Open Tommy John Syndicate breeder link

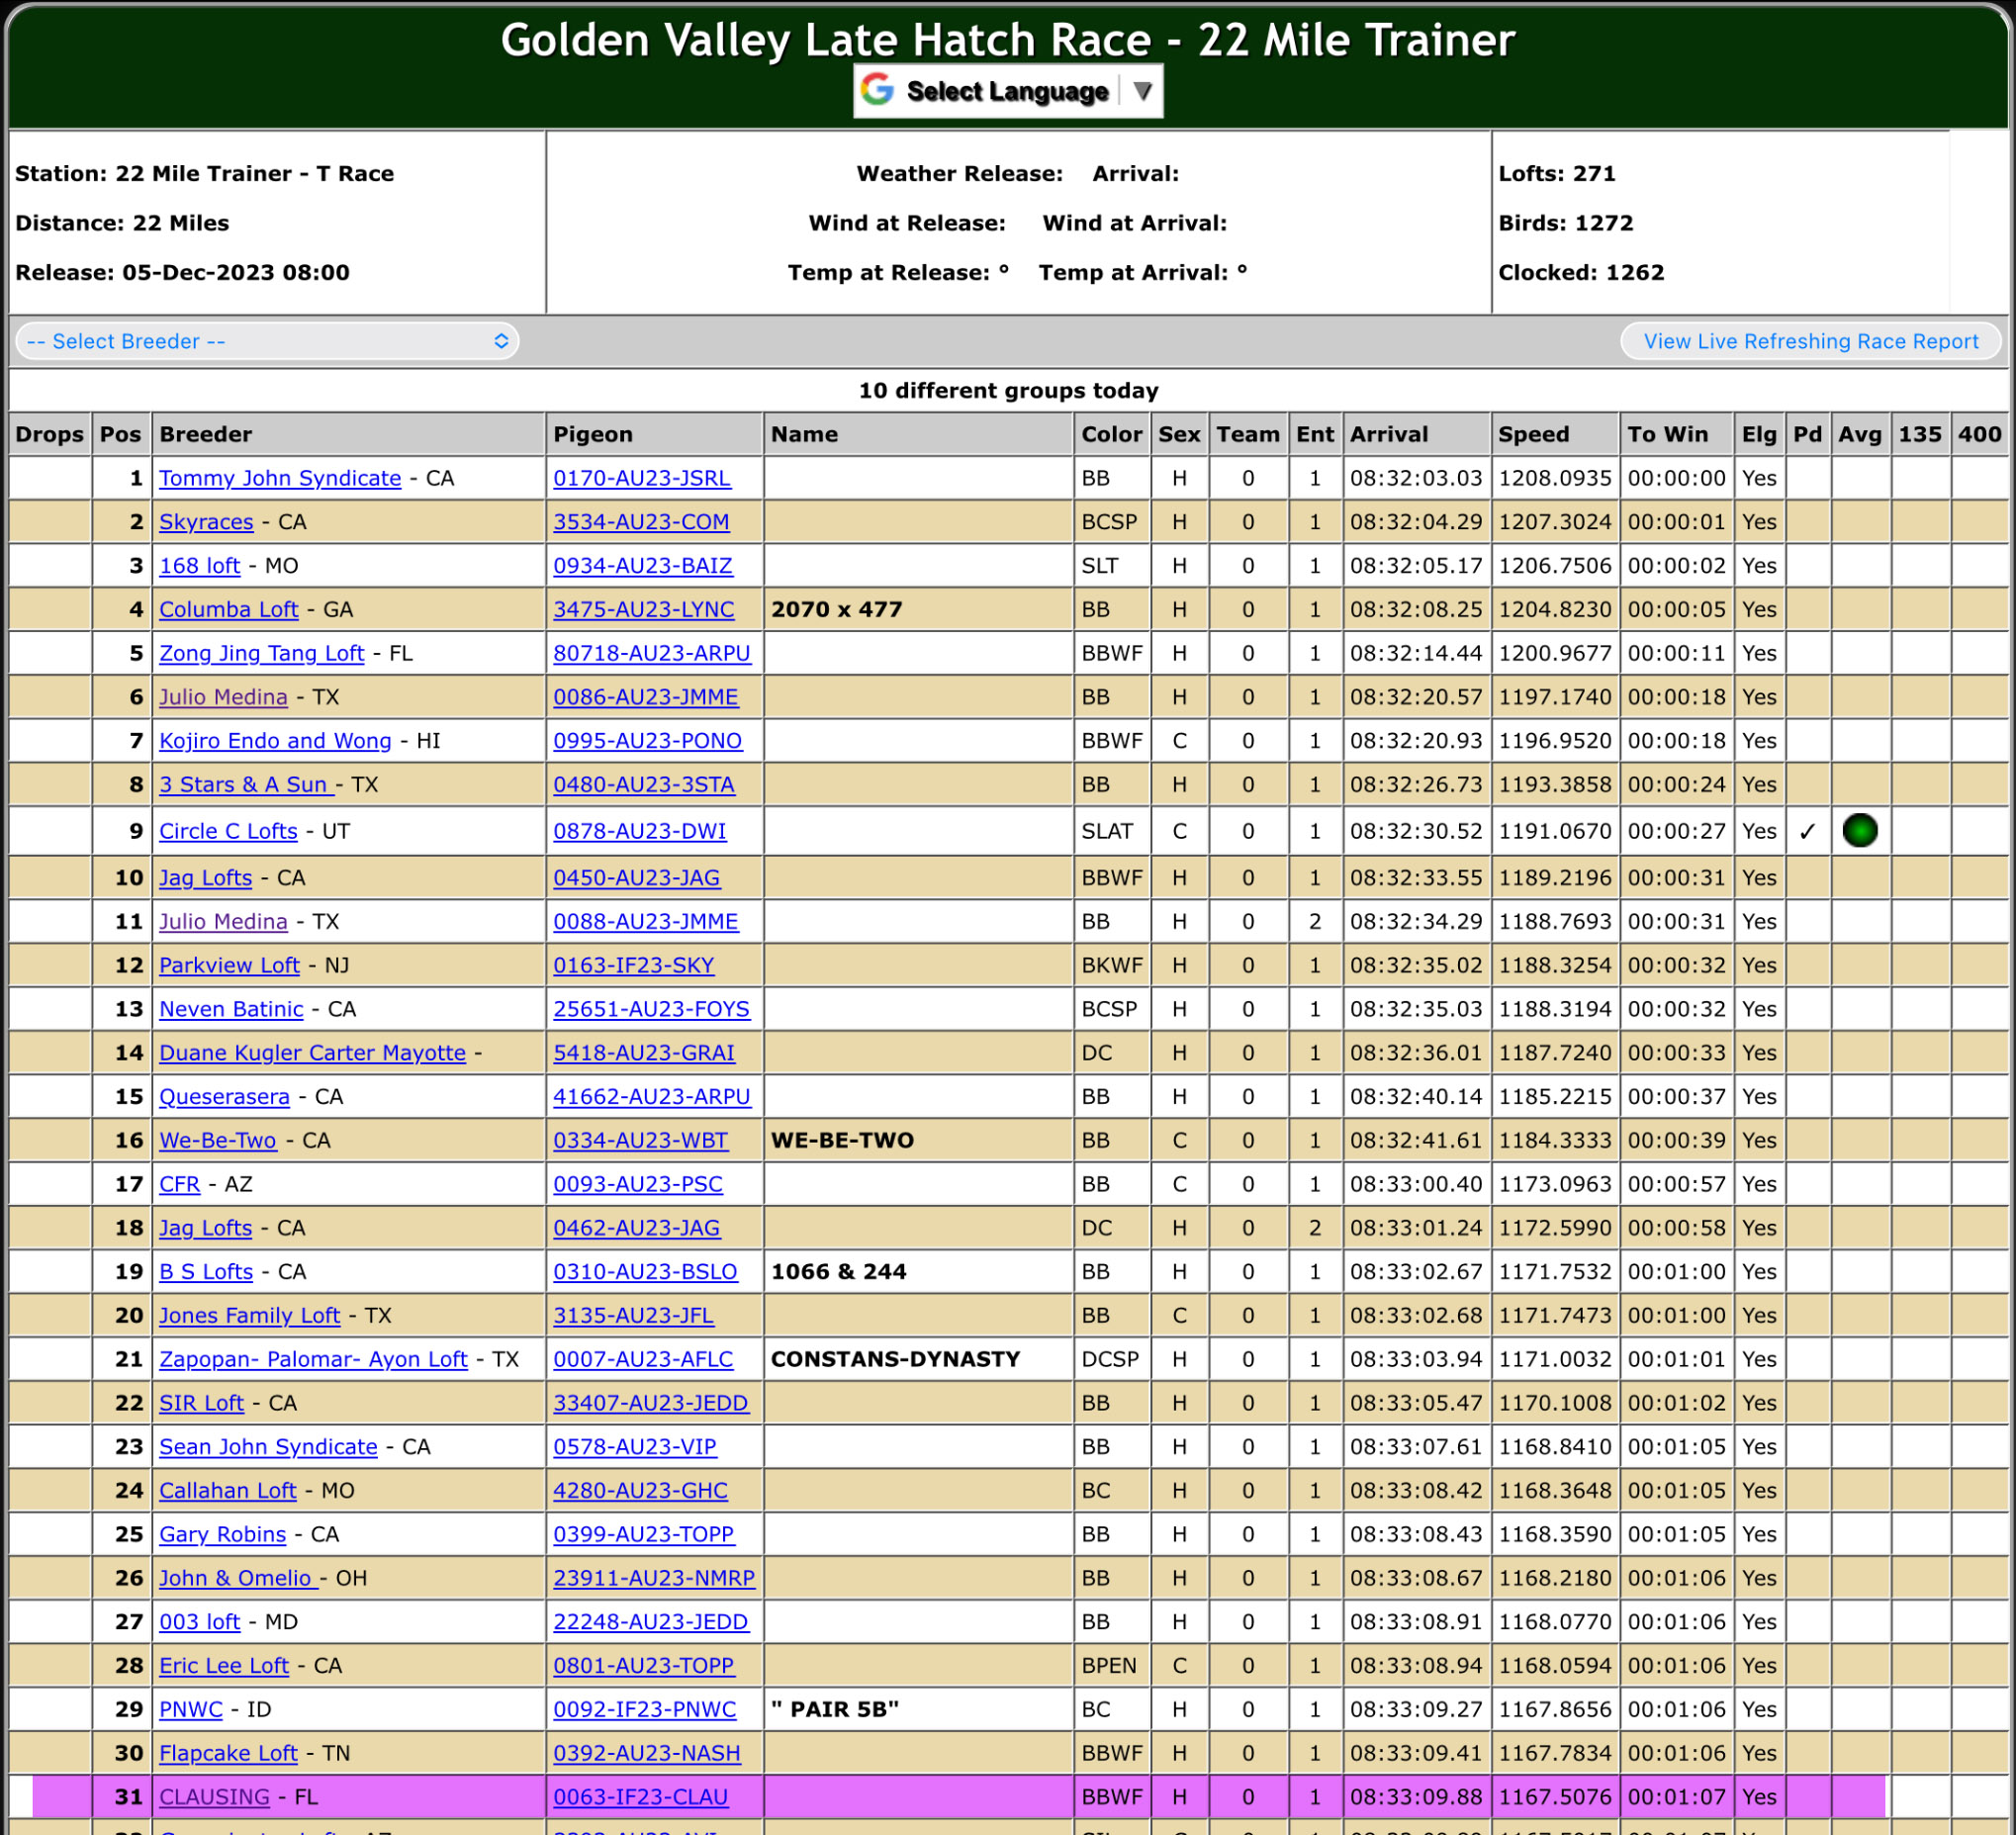tap(280, 478)
